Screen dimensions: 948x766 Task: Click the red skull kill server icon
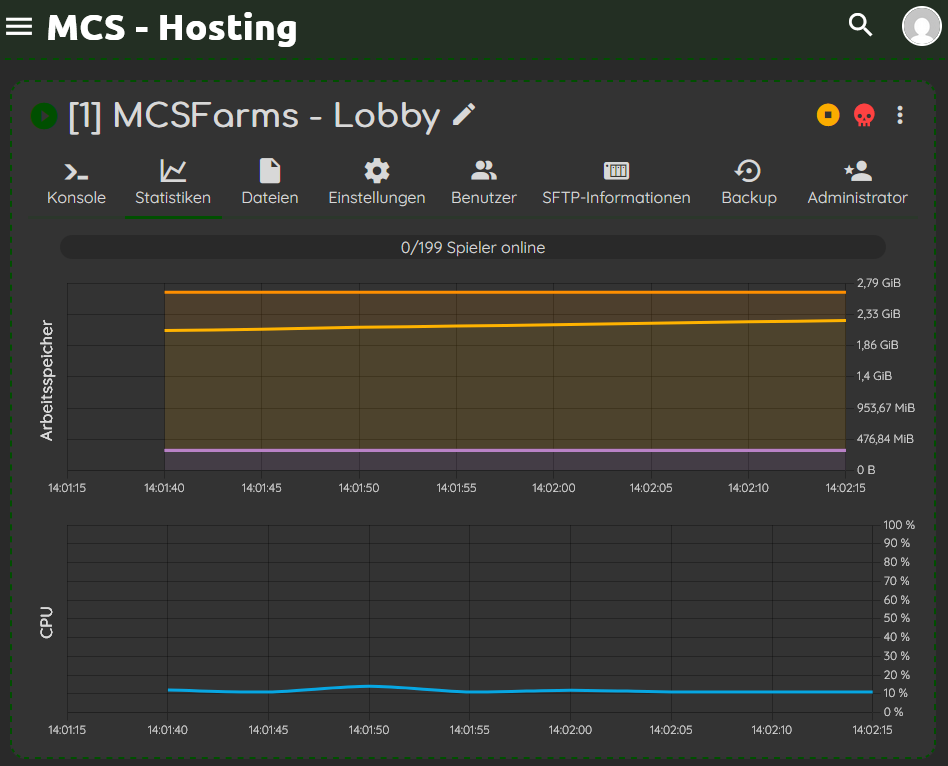[x=863, y=116]
